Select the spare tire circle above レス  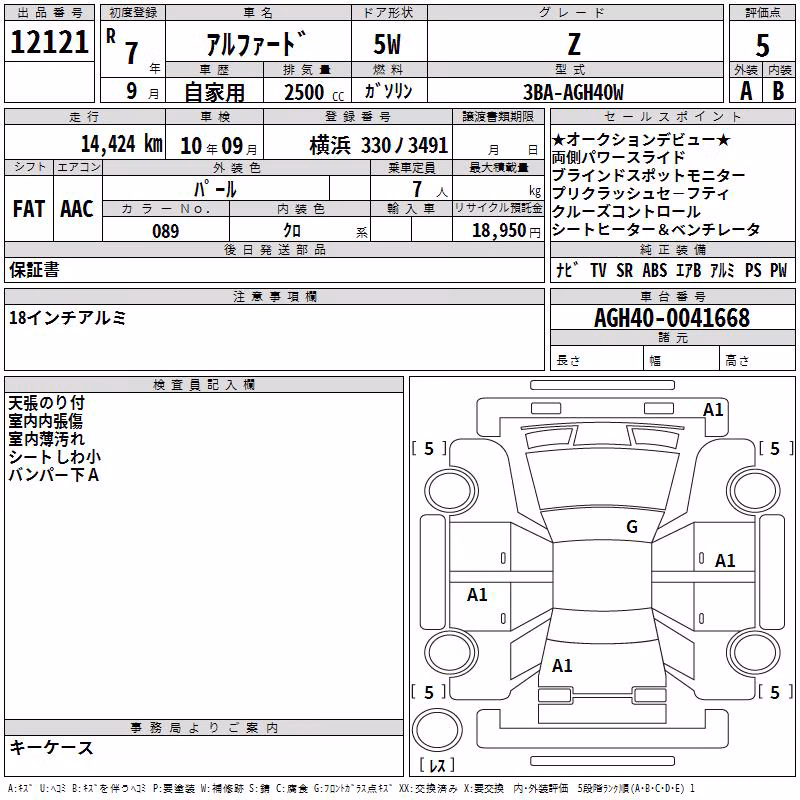(437, 729)
